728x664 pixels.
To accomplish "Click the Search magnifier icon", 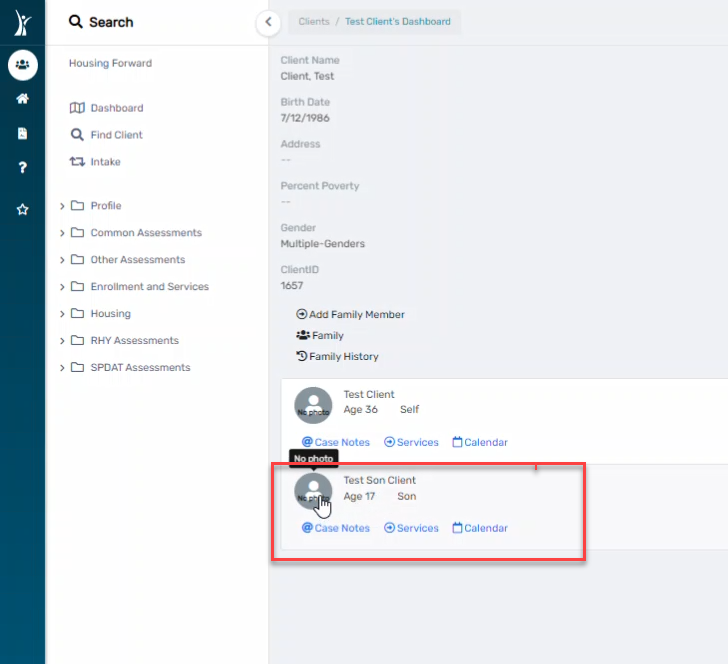I will (75, 21).
